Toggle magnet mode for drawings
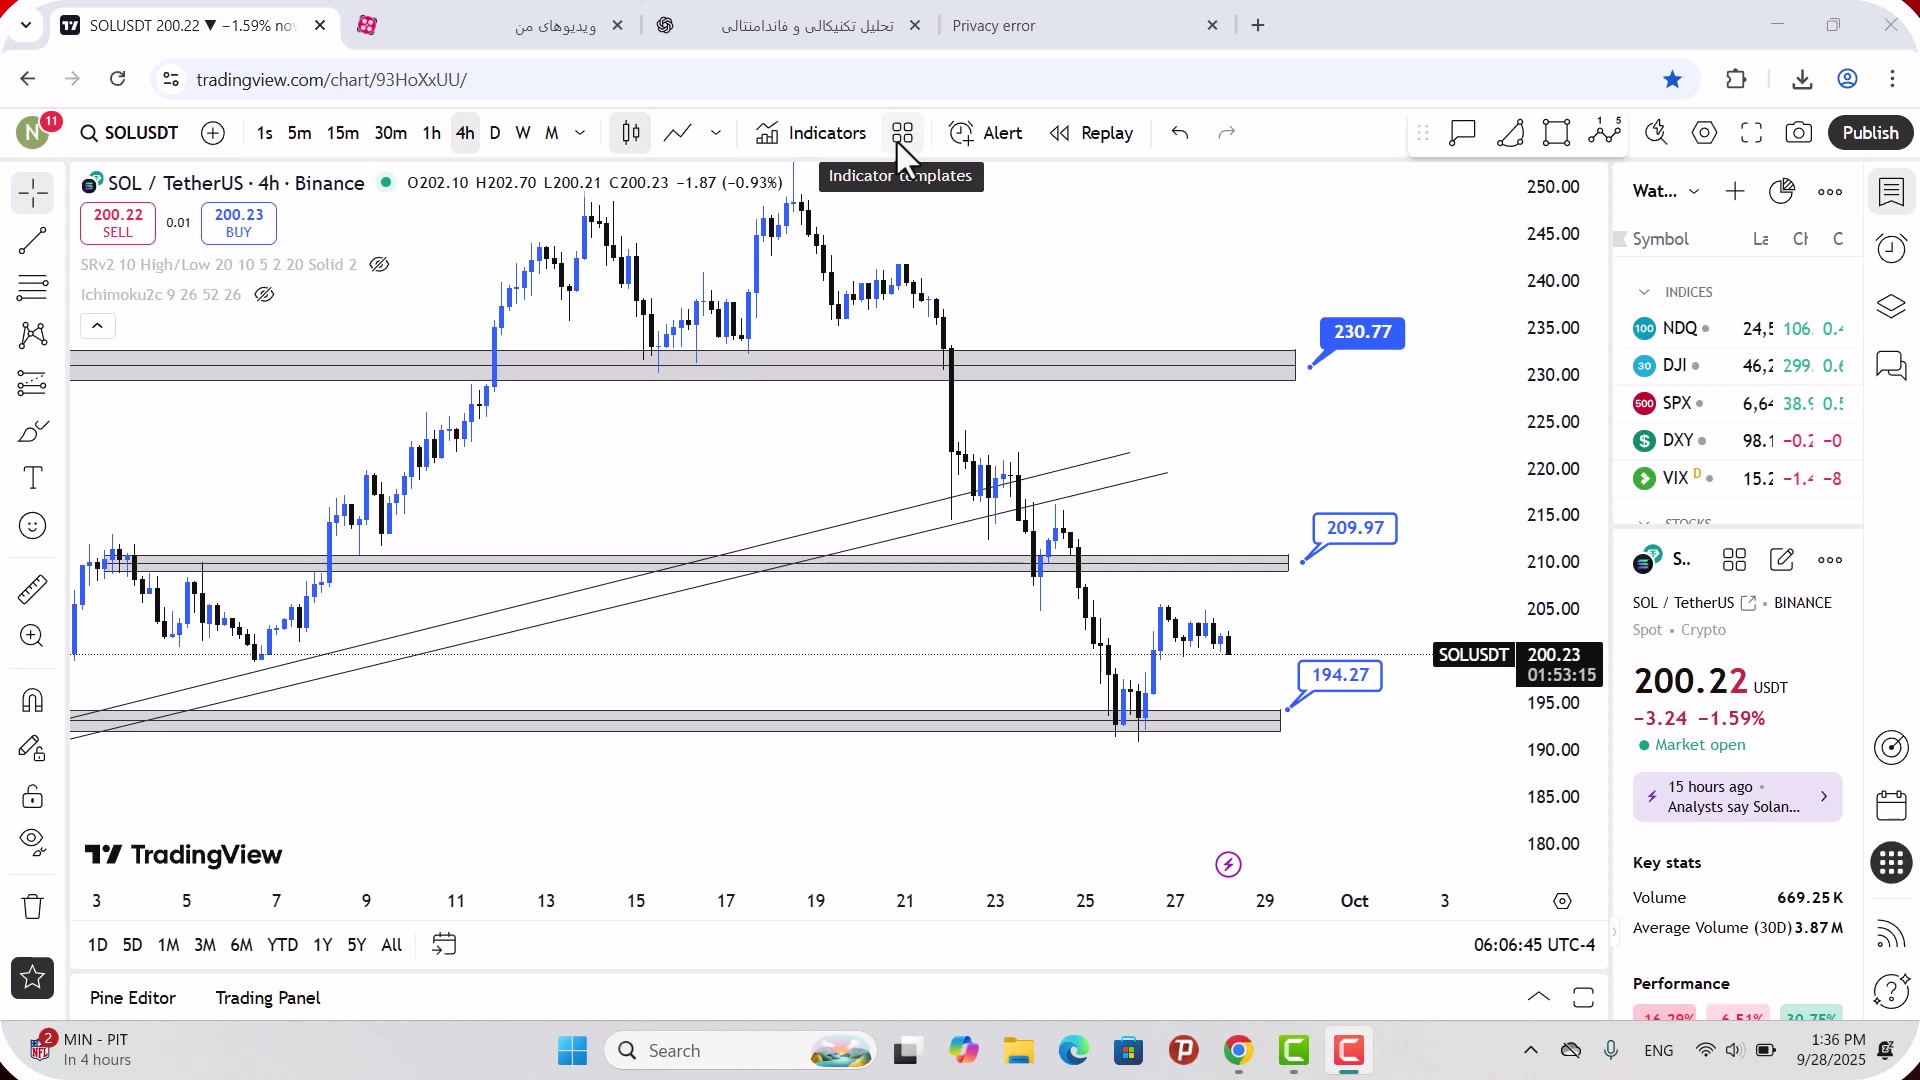 tap(33, 700)
